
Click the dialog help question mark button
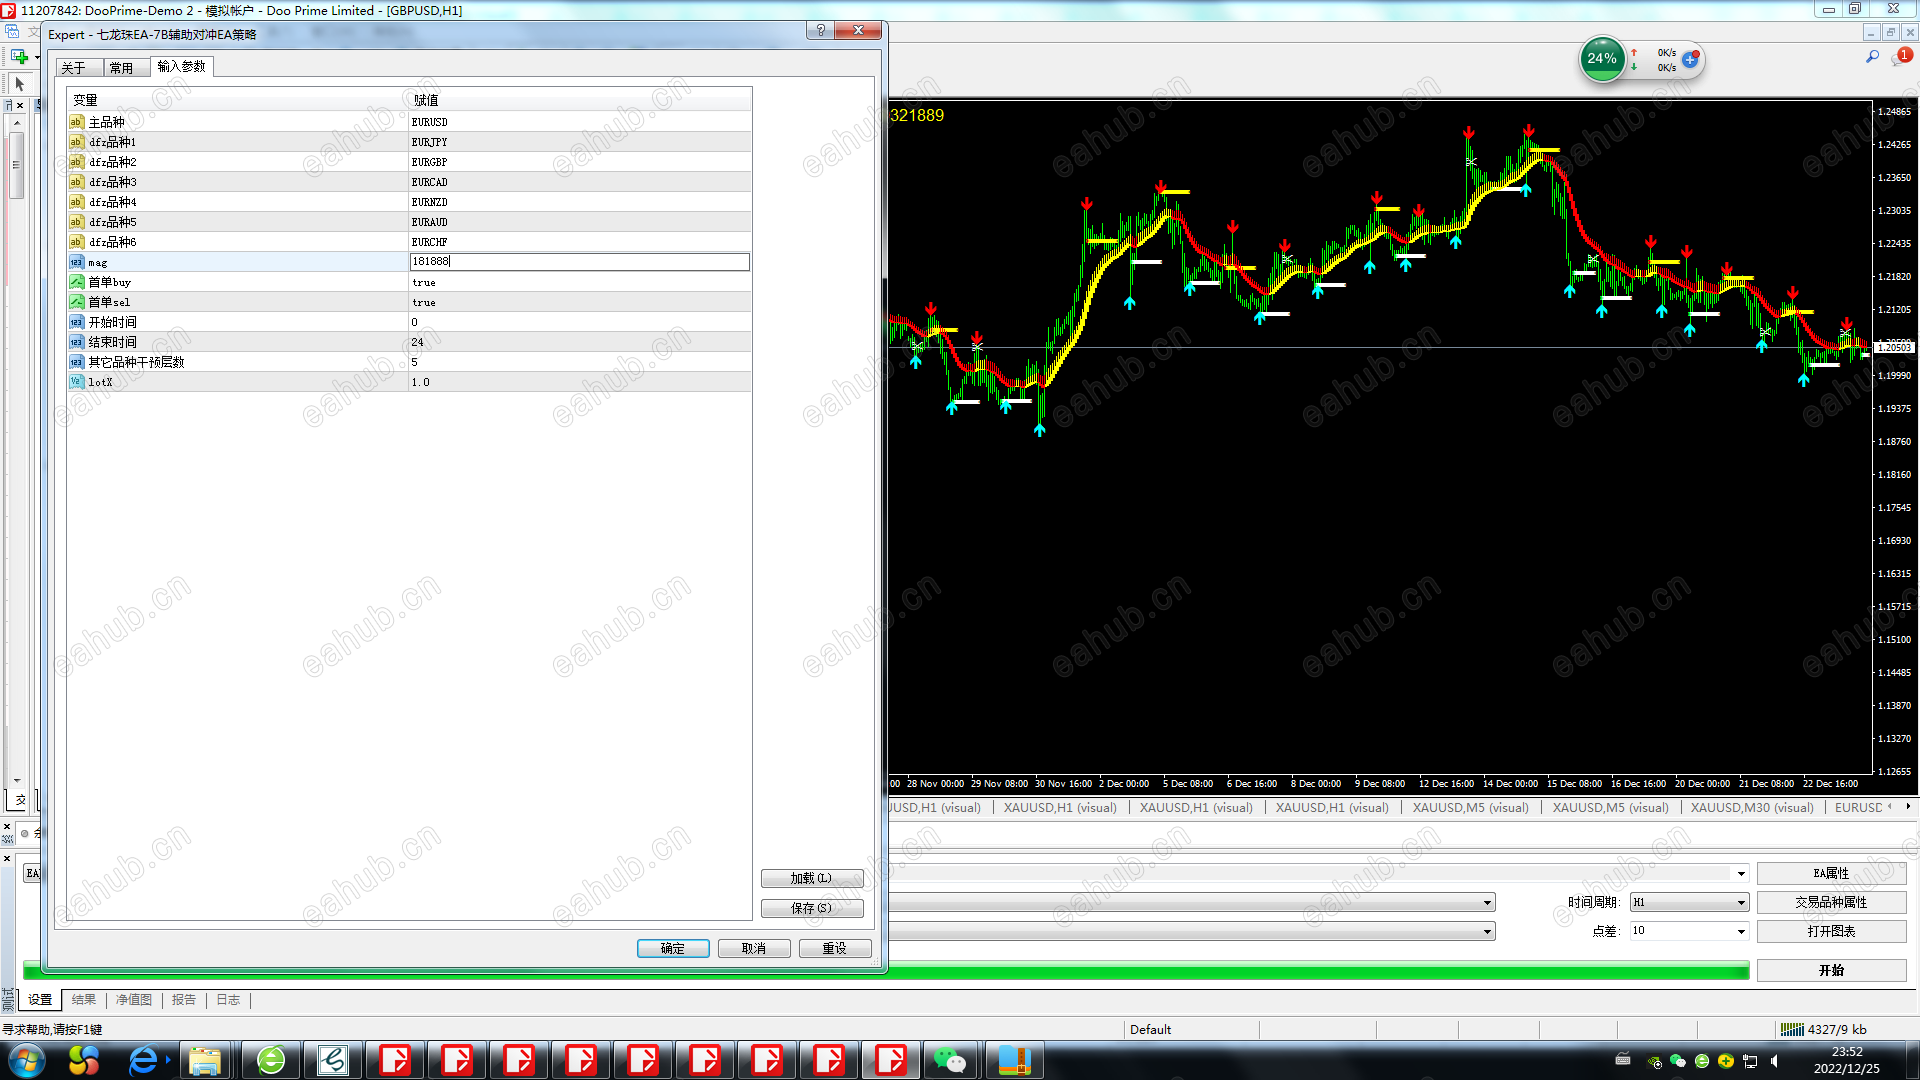(820, 31)
